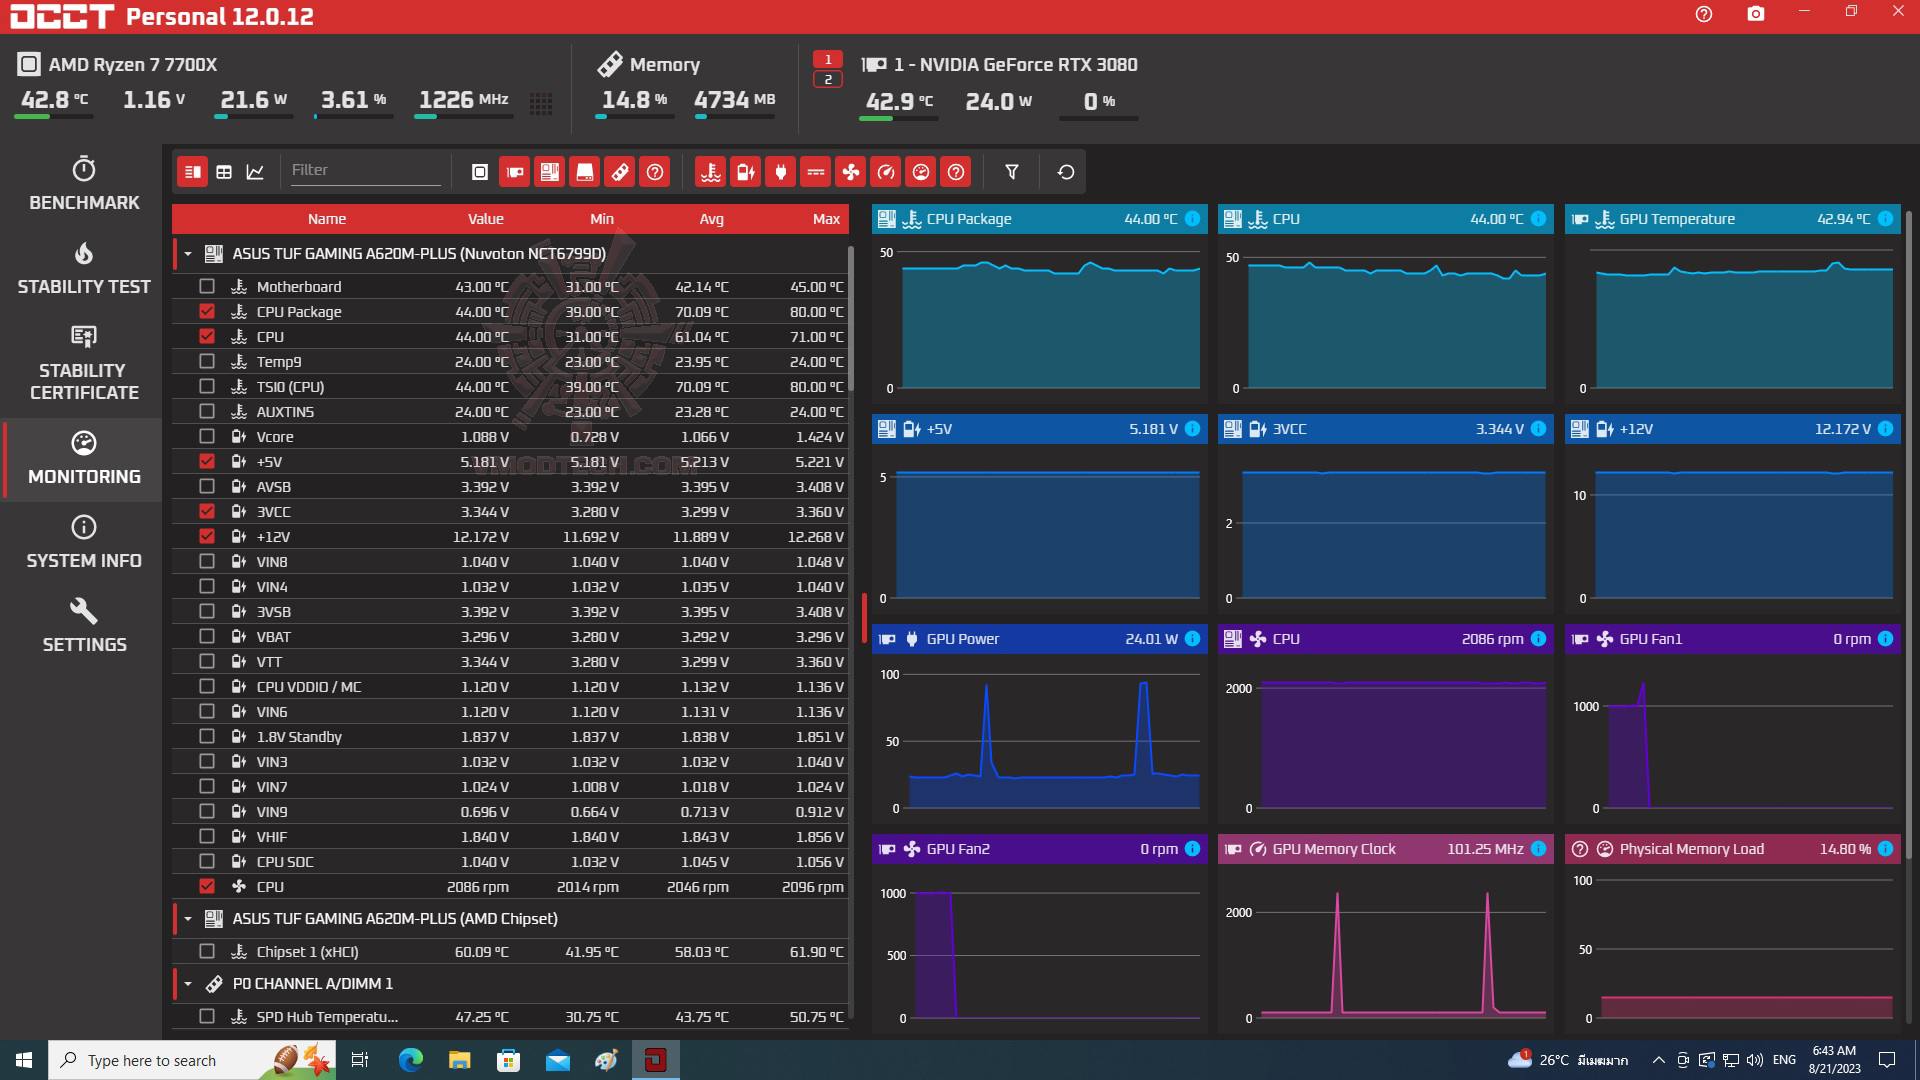Uncheck the +12V voltage checkbox
1920x1080 pixels.
pyautogui.click(x=207, y=536)
